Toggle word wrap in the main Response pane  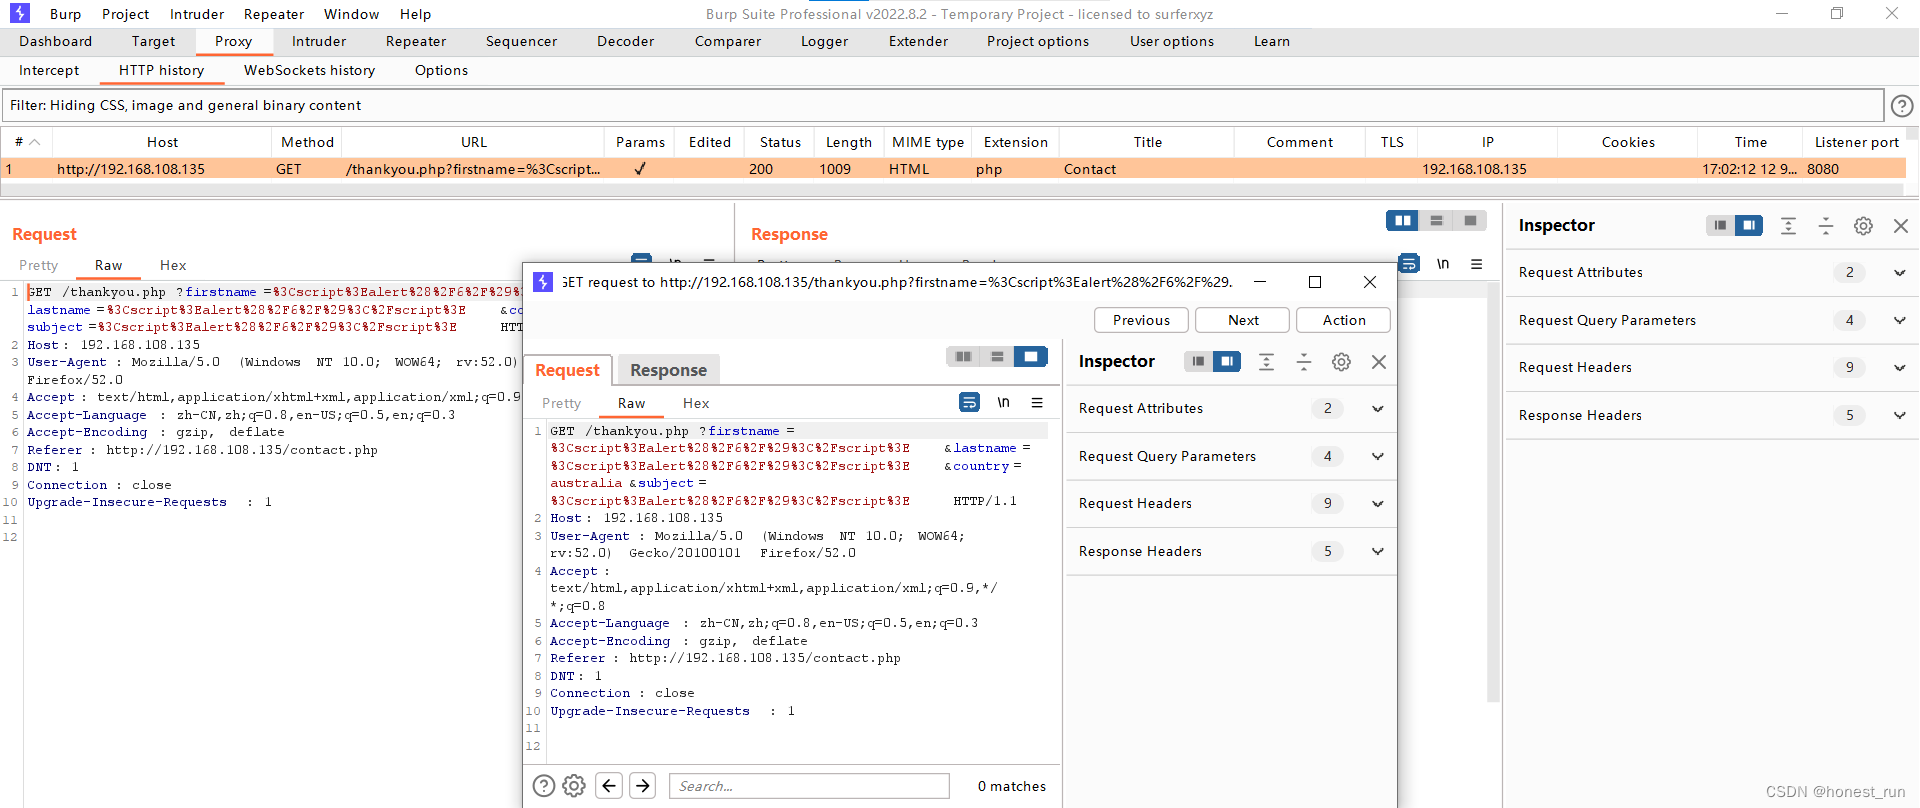(x=1409, y=263)
